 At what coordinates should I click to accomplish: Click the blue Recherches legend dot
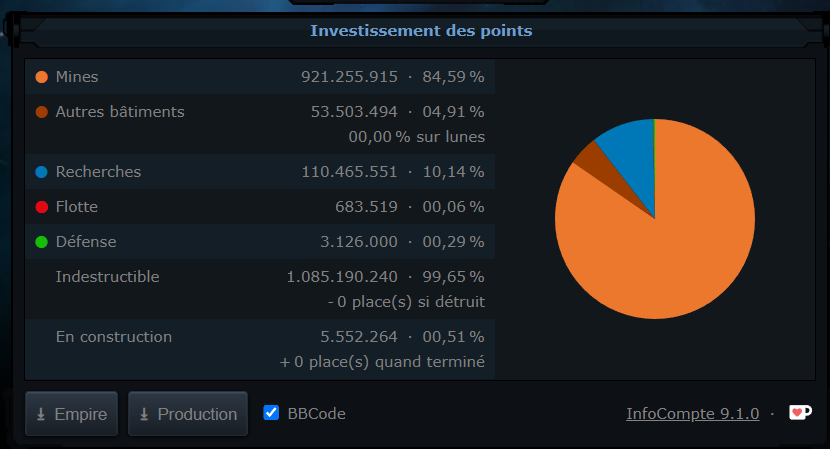pos(41,172)
